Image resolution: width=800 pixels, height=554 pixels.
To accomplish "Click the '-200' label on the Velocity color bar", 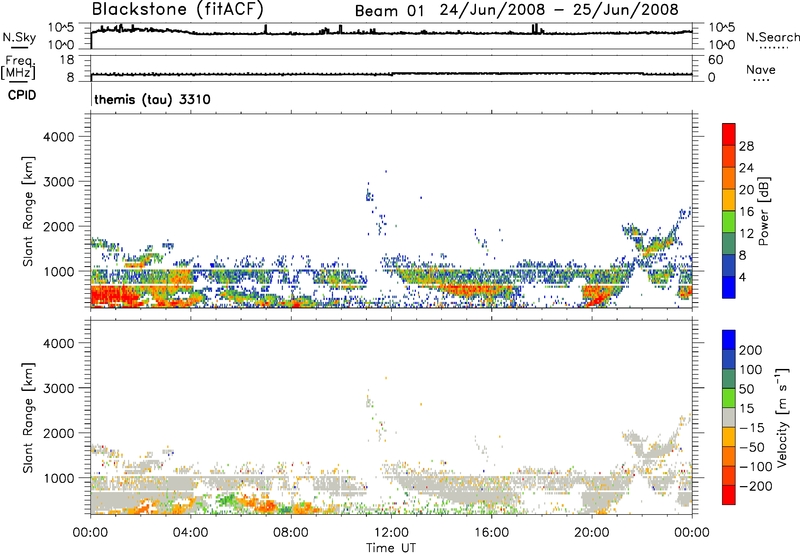I will pyautogui.click(x=755, y=486).
